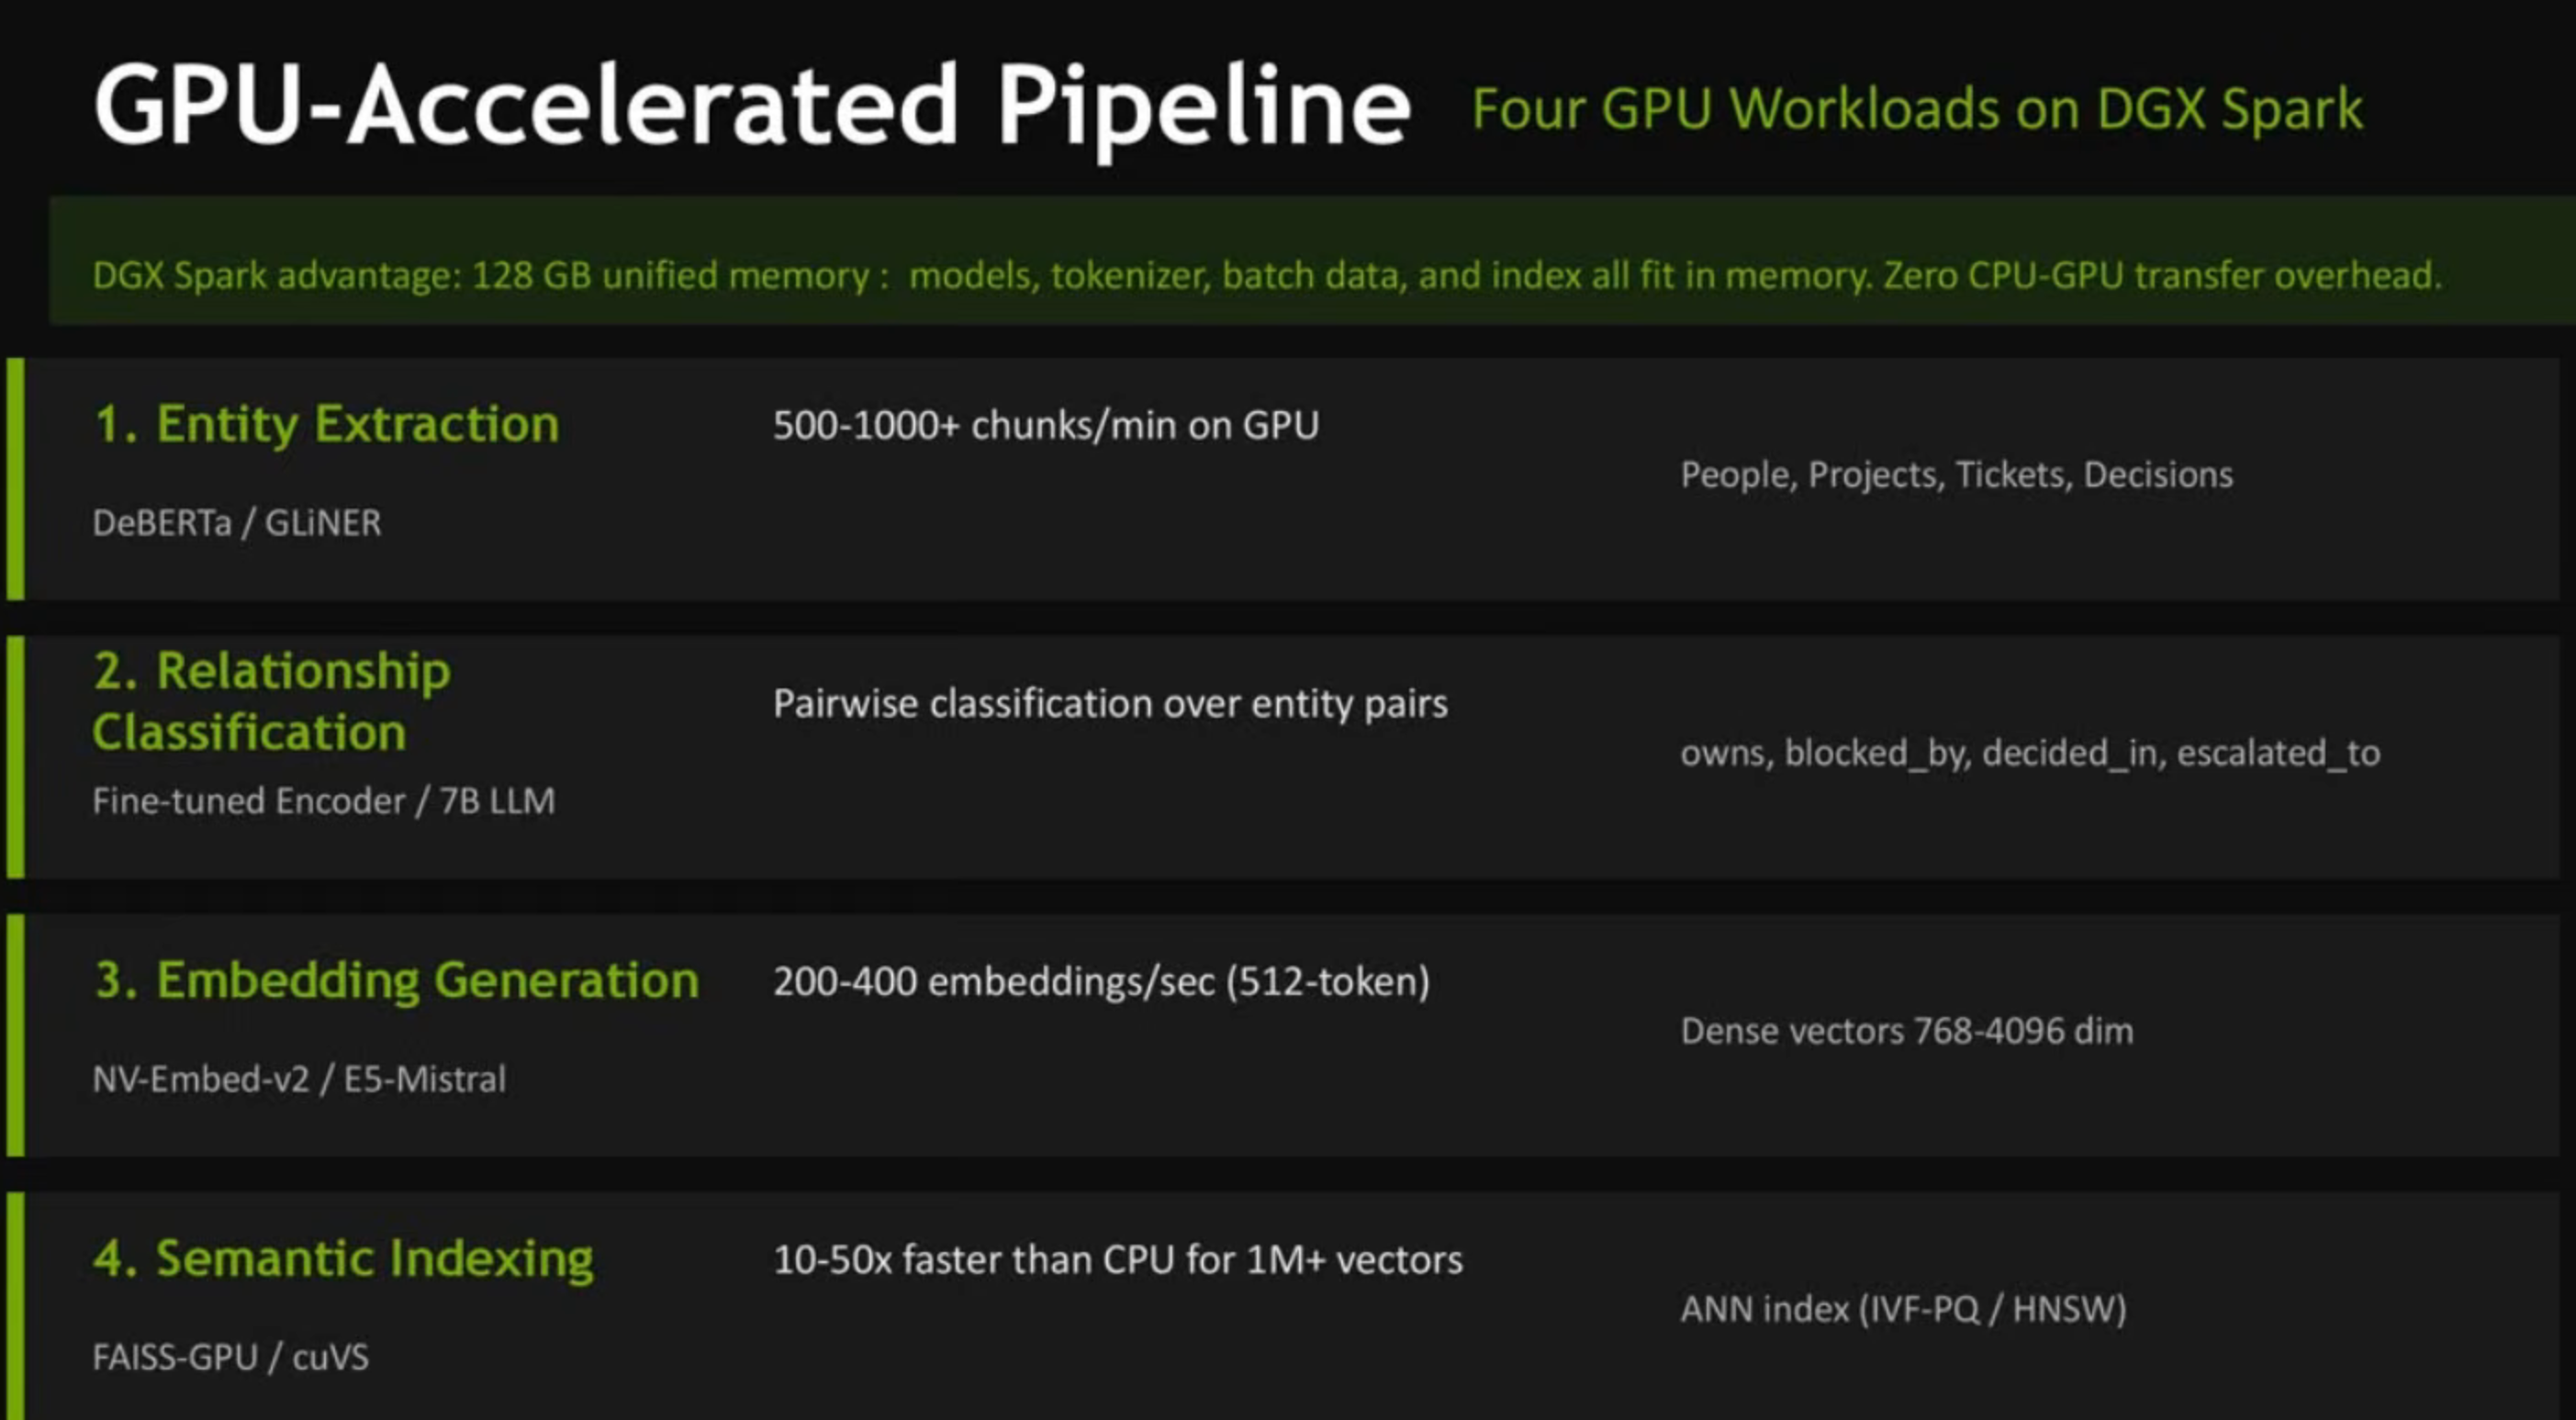The width and height of the screenshot is (2576, 1420).
Task: Click the green accent bar beside Entity Extraction
Action: pyautogui.click(x=15, y=479)
